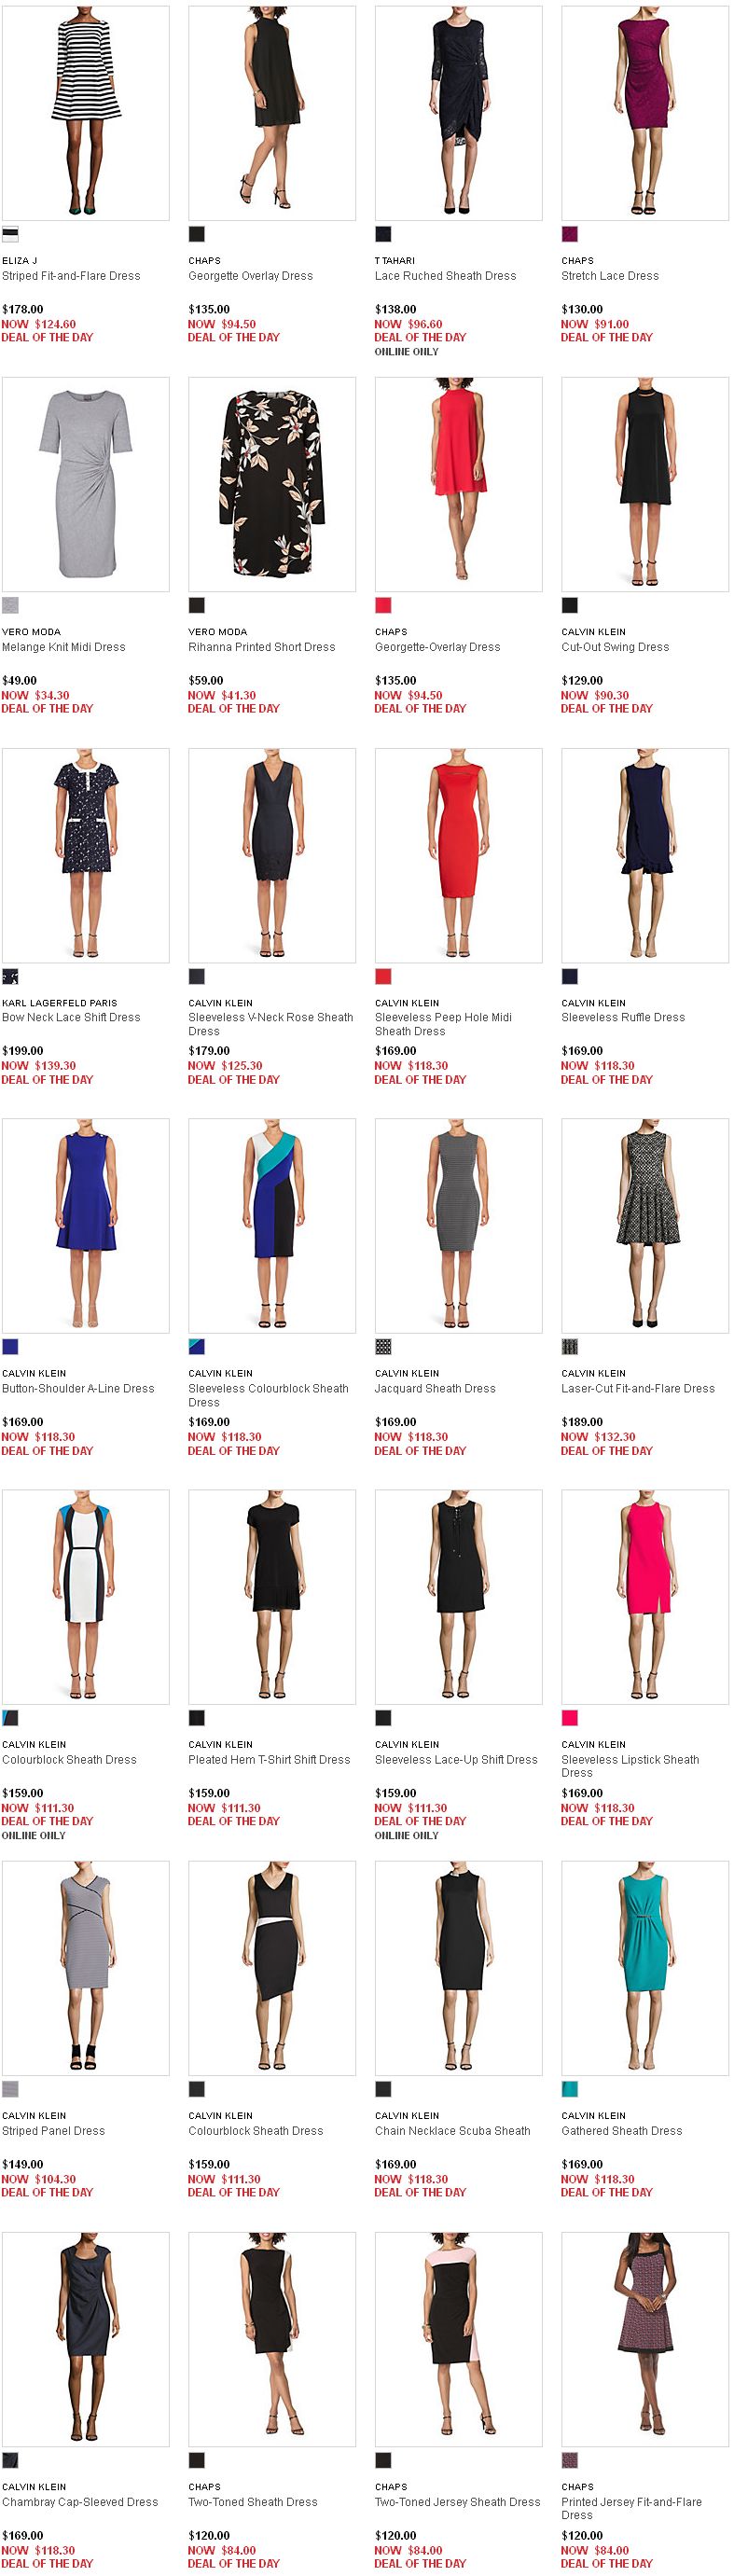This screenshot has height=2576, width=734.
Task: View Striped Panel Dress product photo
Action: 86,1968
